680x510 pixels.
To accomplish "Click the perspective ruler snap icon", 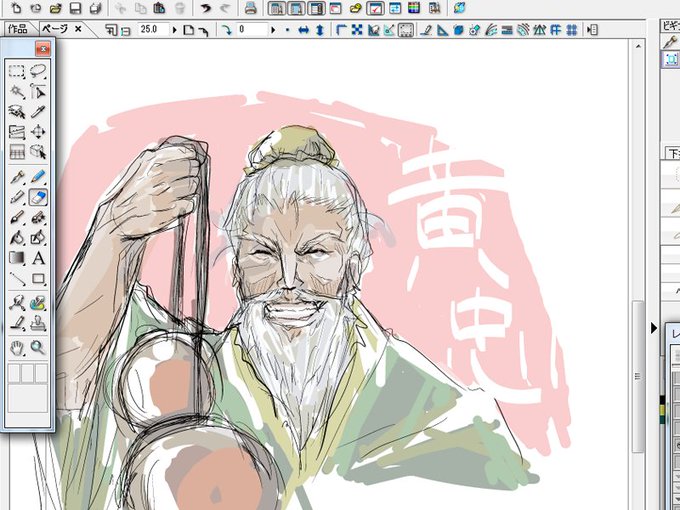I will pos(540,30).
